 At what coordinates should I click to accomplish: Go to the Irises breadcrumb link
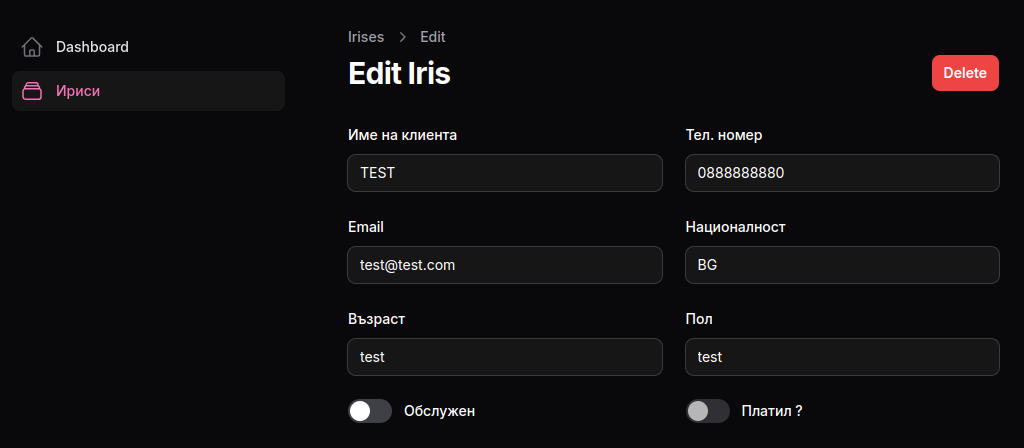click(366, 37)
